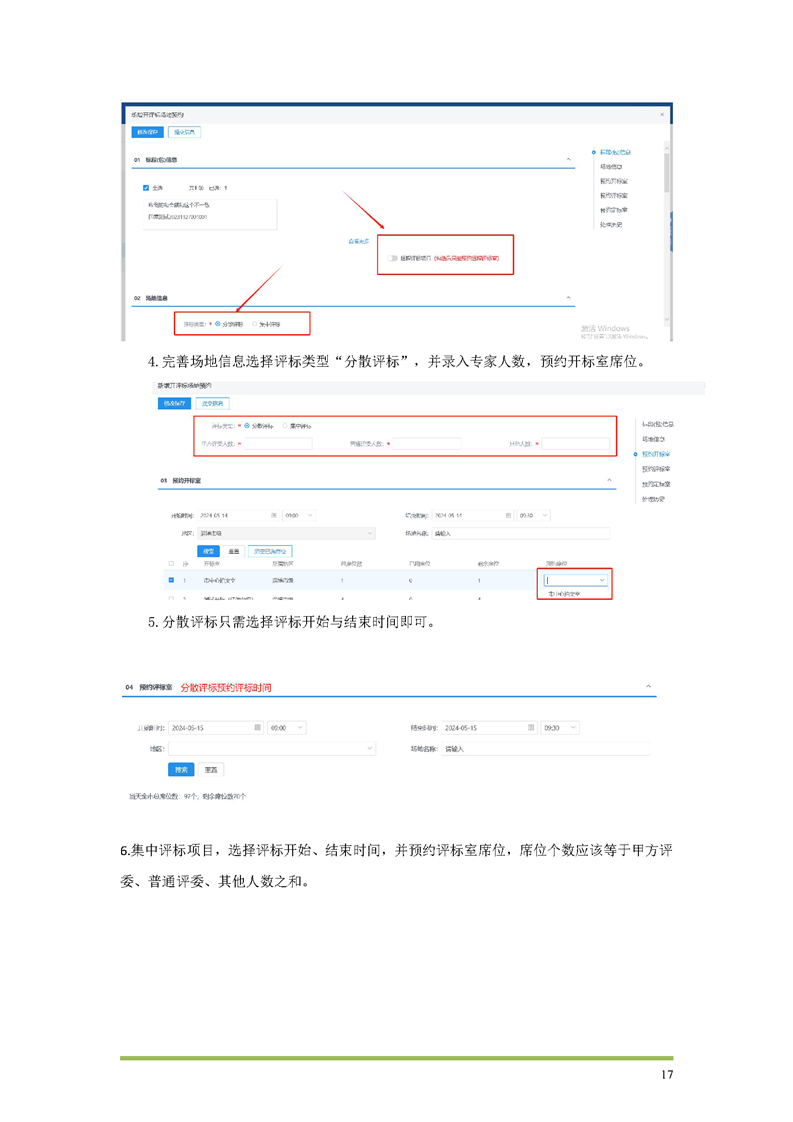This screenshot has width=793, height=1122.
Task: Collapse section 04 预约评标室 chevron
Action: pyautogui.click(x=648, y=687)
